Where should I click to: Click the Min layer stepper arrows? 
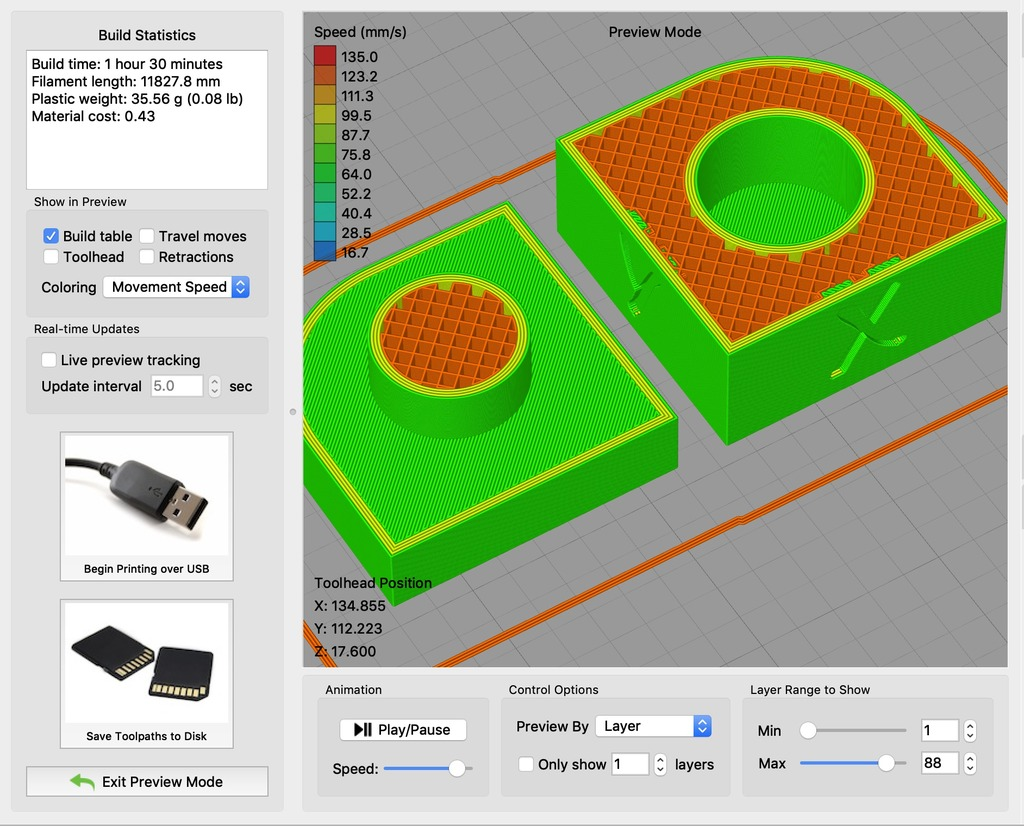(970, 730)
